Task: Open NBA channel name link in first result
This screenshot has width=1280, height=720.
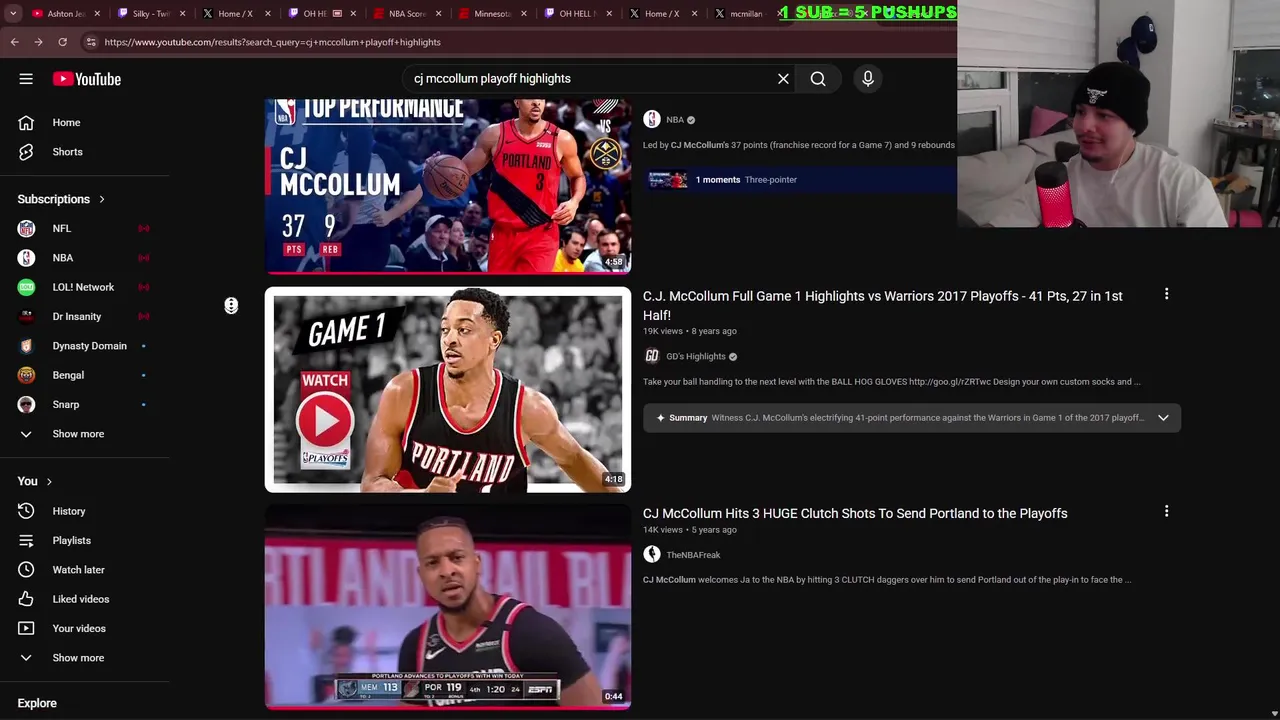Action: click(x=675, y=120)
